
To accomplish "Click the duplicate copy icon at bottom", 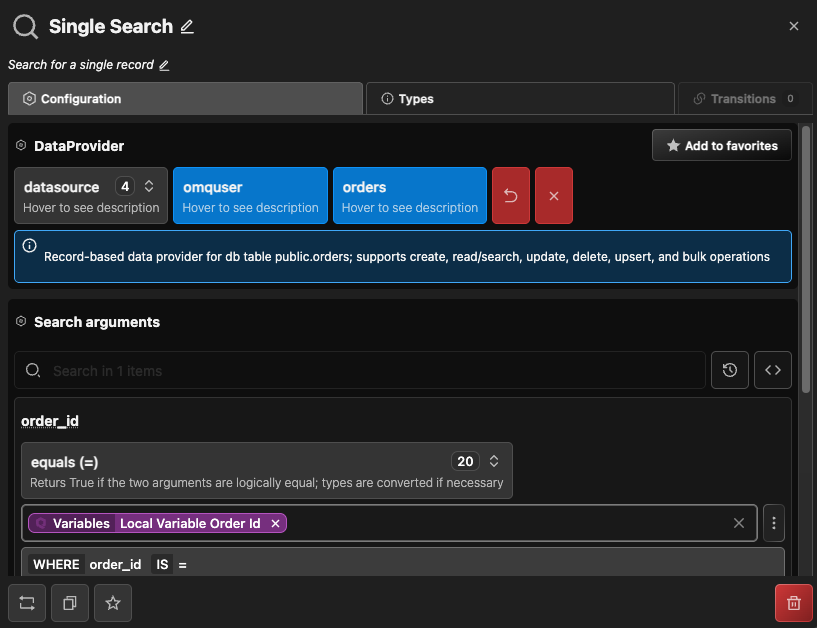I will tap(70, 603).
